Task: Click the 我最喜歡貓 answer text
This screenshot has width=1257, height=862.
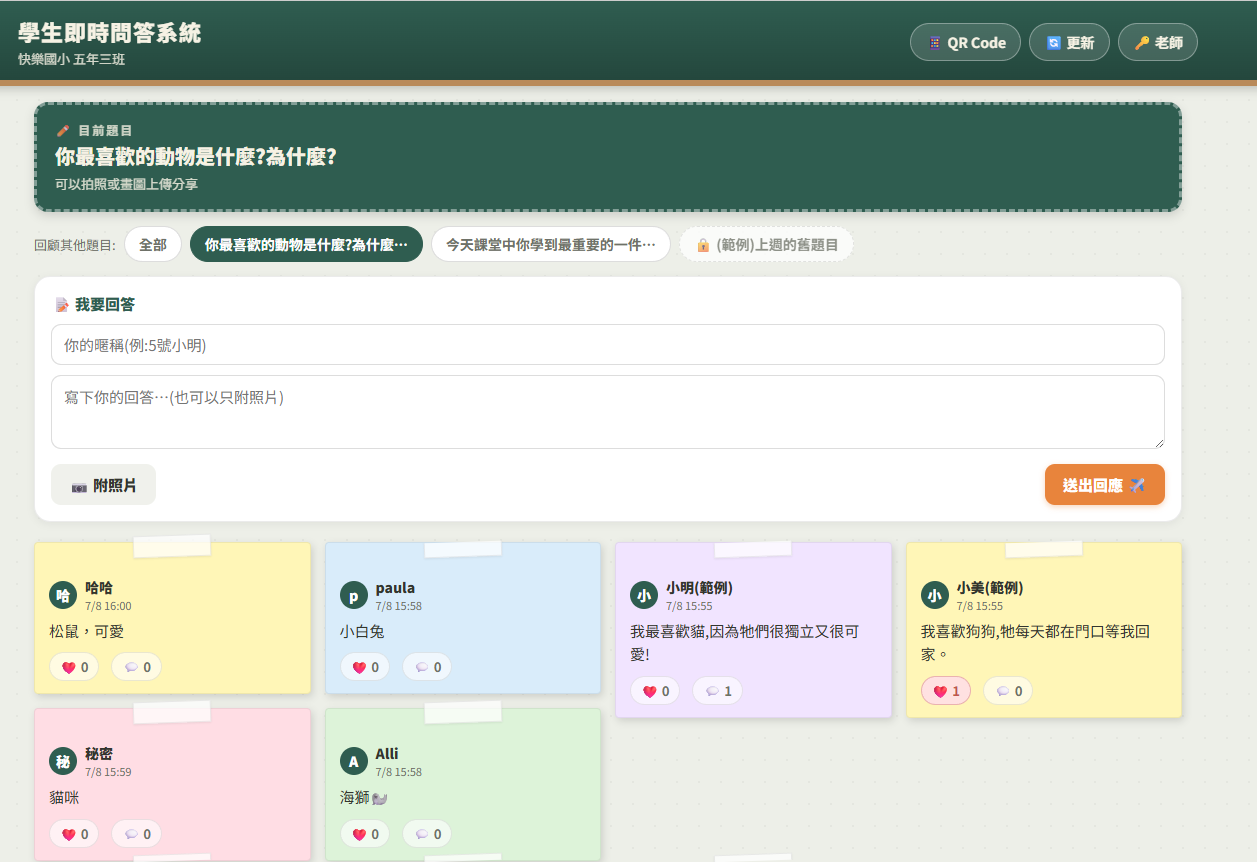Action: click(745, 643)
